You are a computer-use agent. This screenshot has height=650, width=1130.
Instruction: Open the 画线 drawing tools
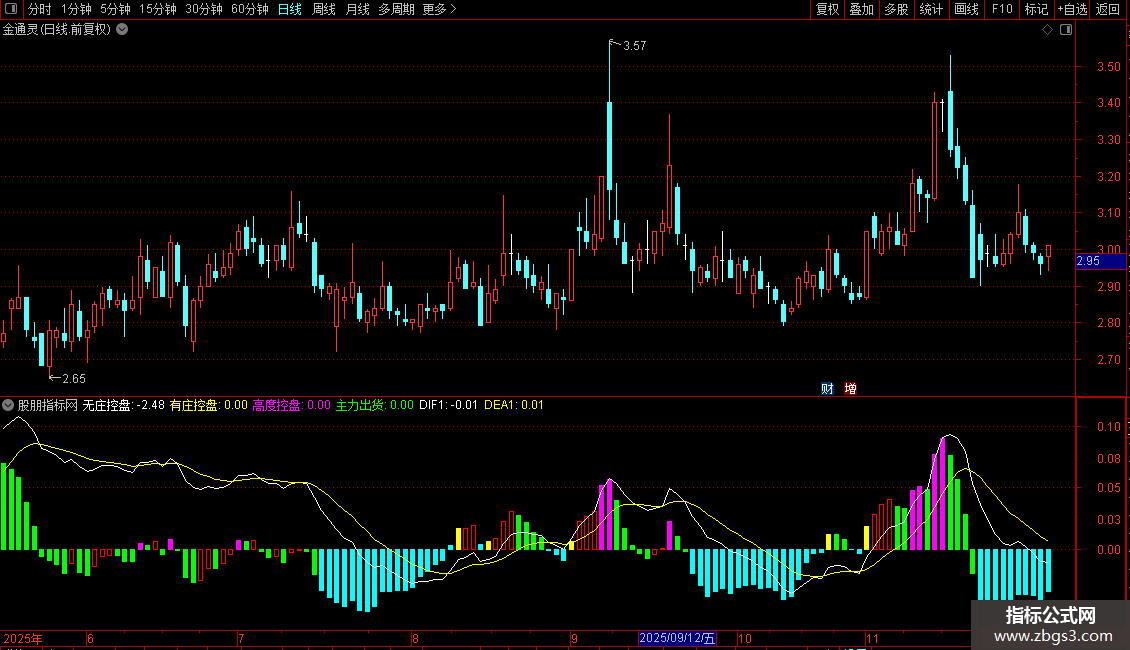(x=966, y=10)
